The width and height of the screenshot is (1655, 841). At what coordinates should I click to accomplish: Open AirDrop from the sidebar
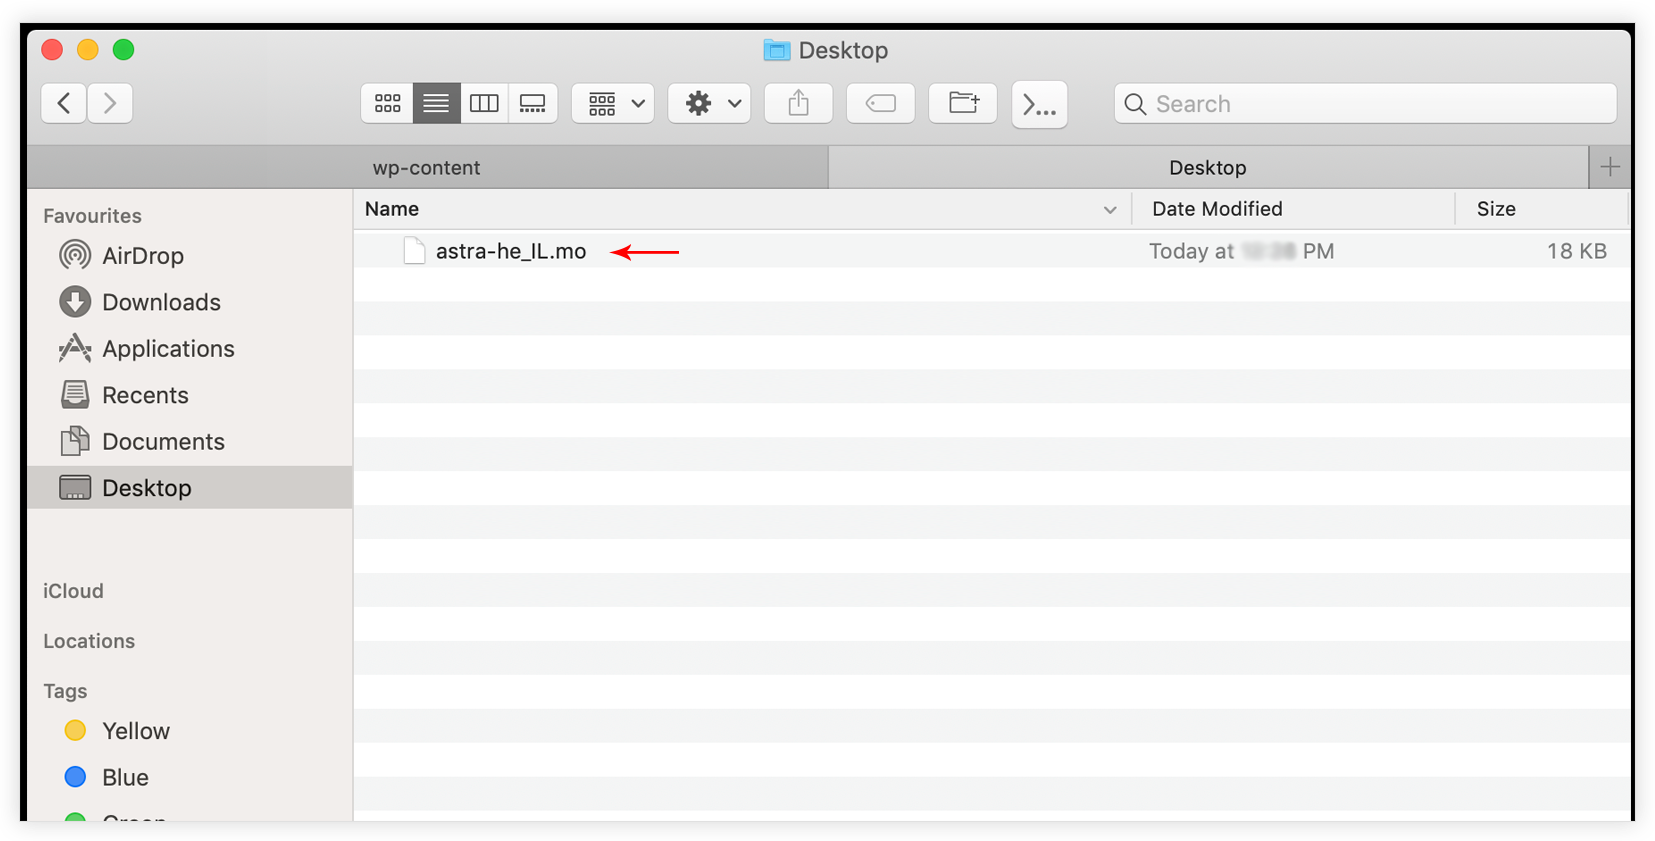142,256
